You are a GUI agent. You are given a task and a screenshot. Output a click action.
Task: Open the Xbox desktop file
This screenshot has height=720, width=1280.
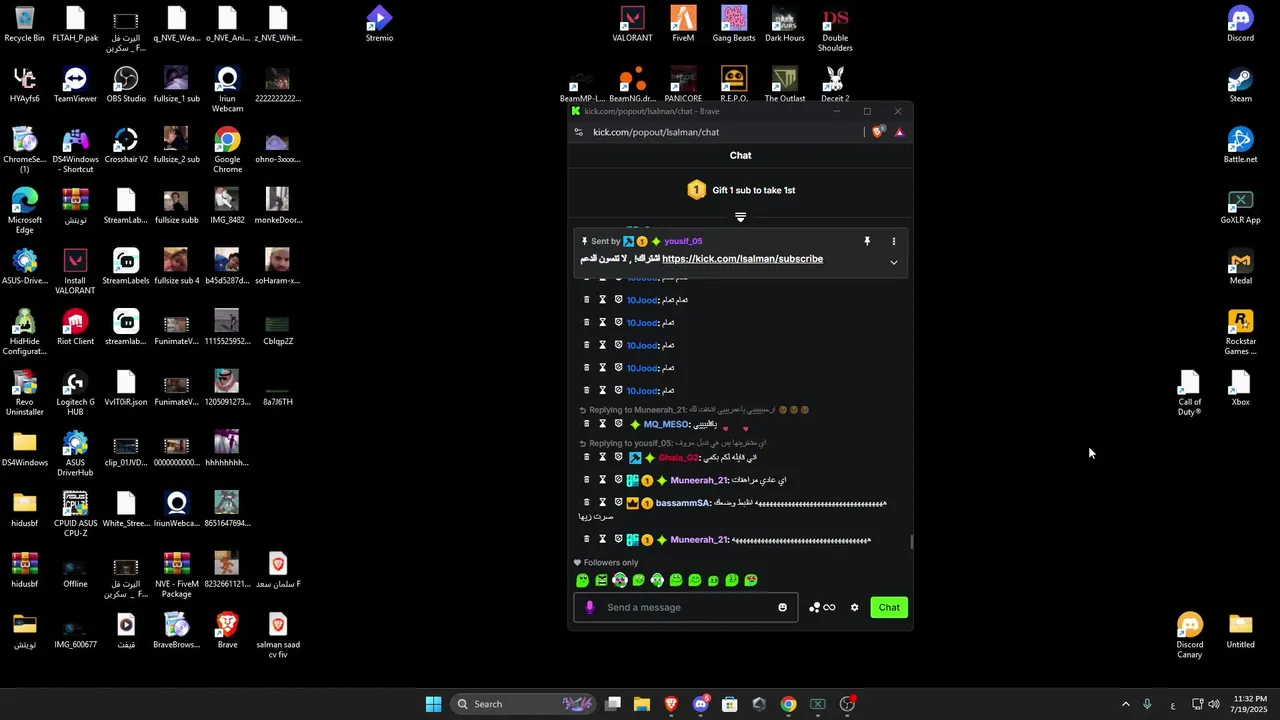coord(1240,389)
